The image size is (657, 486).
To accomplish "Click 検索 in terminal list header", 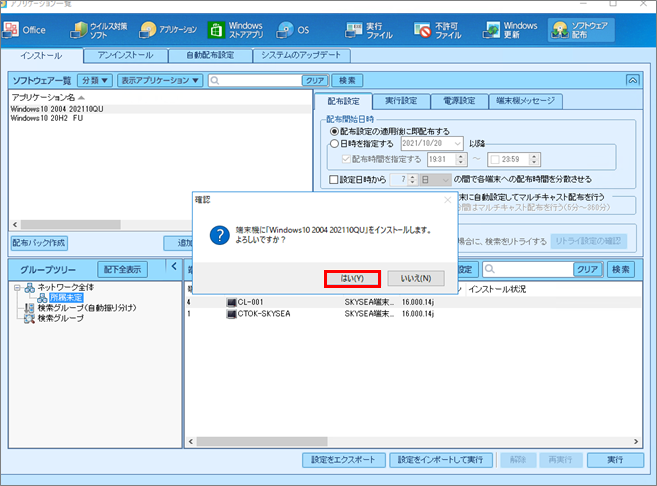I will [621, 269].
